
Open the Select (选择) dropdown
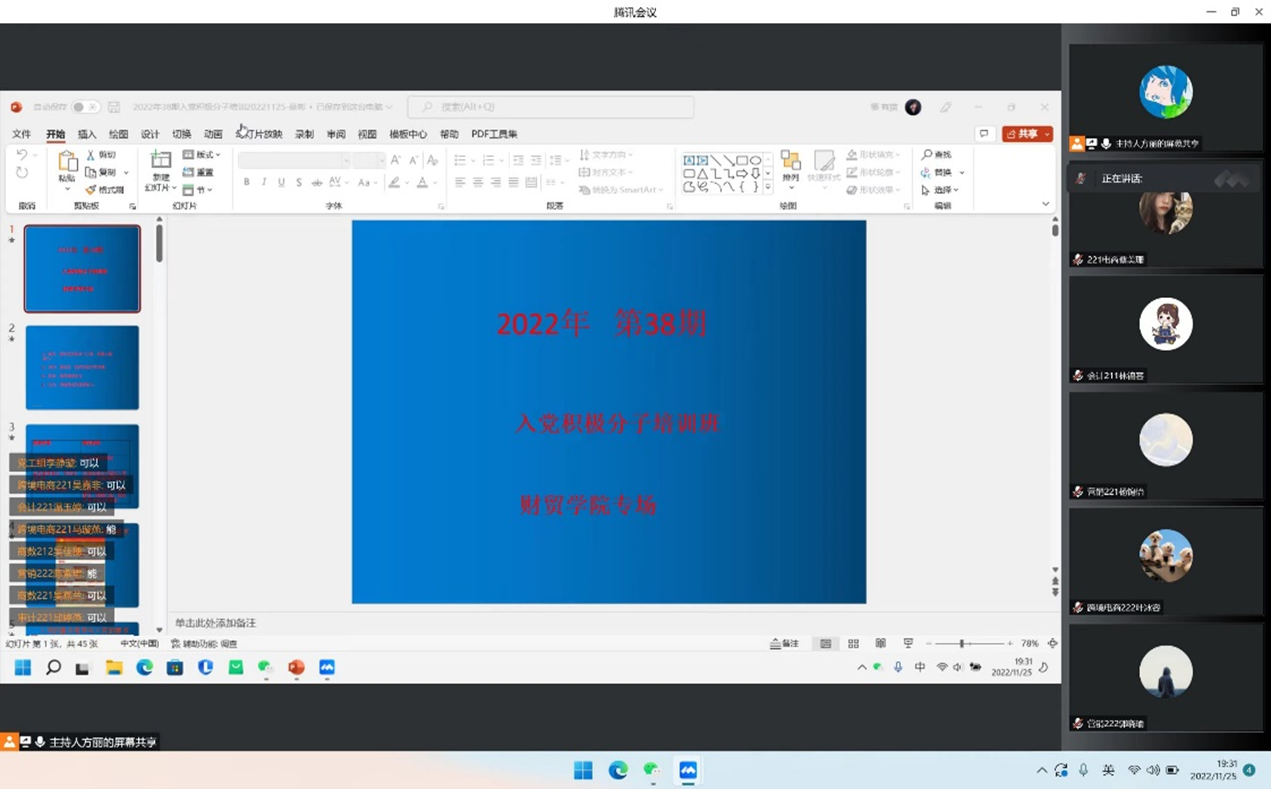[941, 190]
